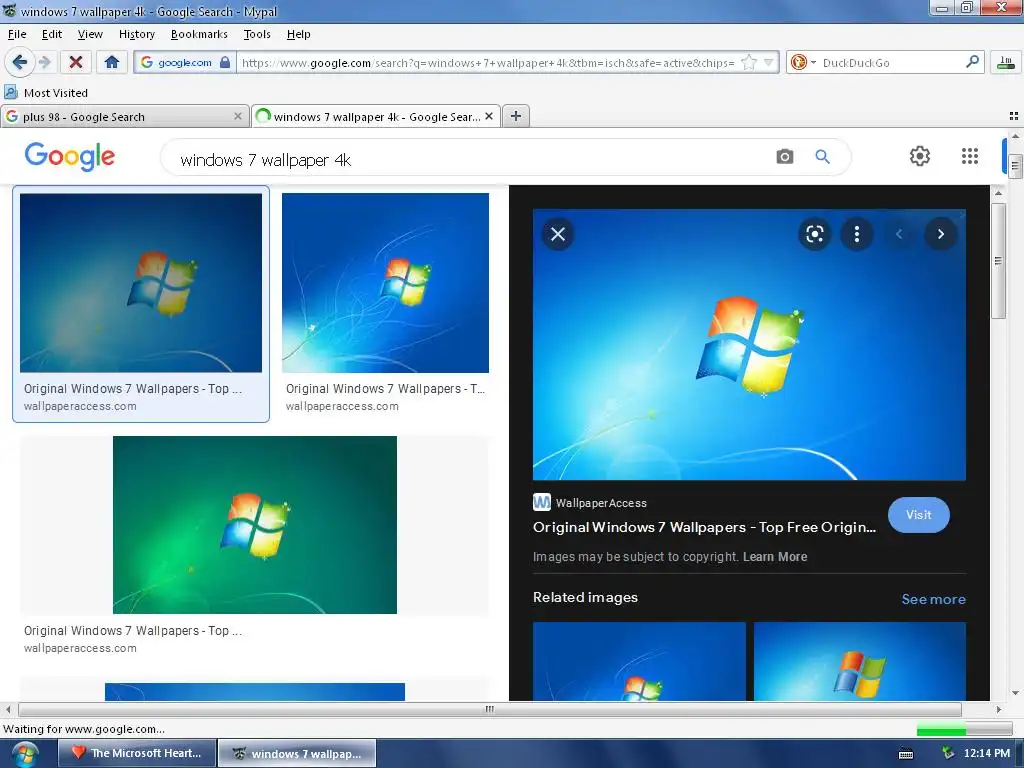Close the plus 98 Google Search tab
This screenshot has height=768, width=1024.
coord(238,116)
